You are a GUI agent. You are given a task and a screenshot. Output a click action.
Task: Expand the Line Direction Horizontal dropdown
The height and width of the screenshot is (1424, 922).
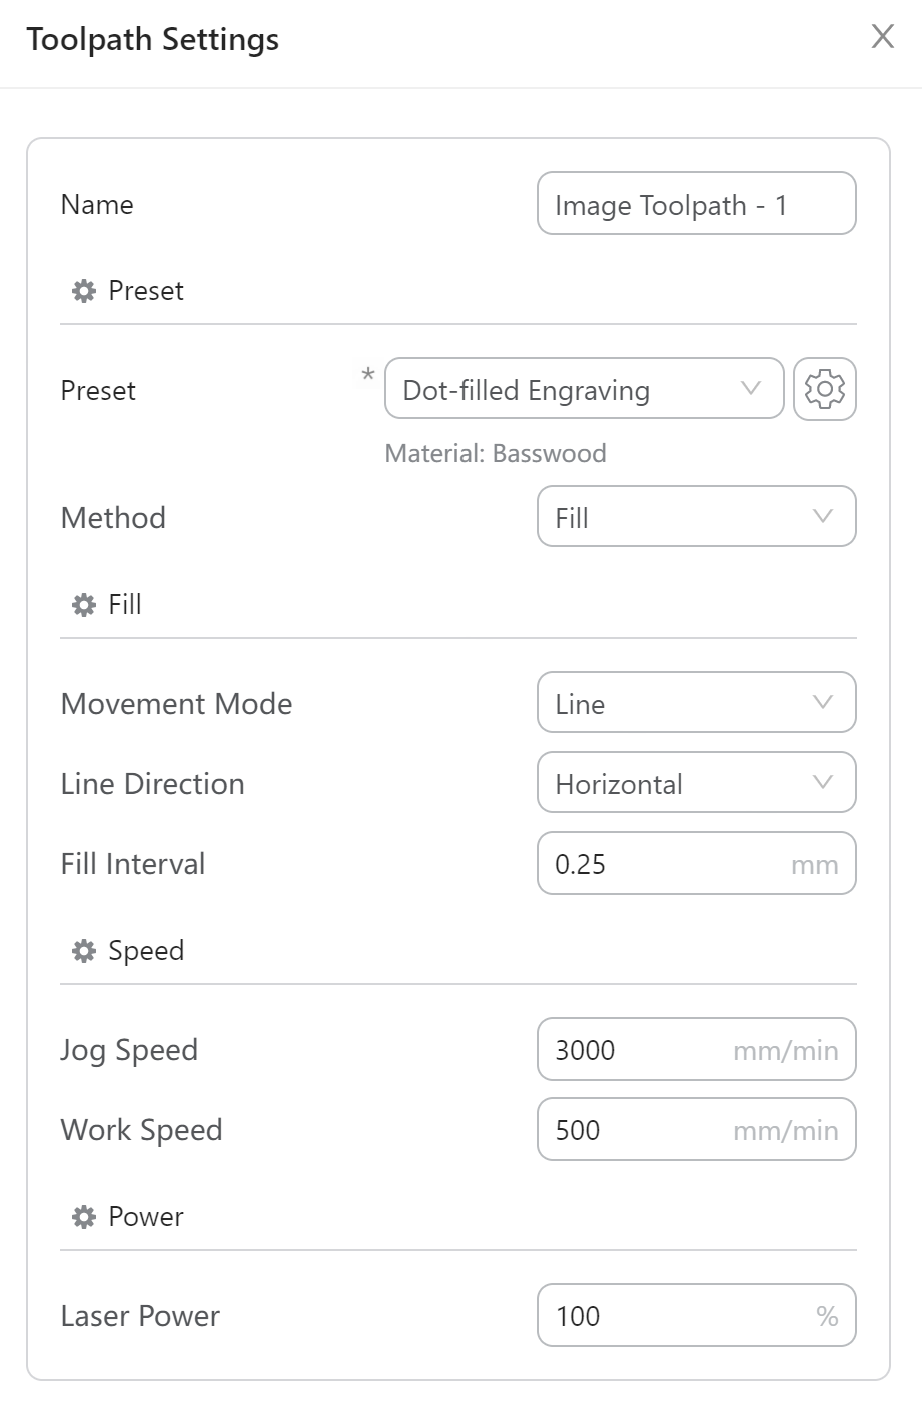pyautogui.click(x=697, y=783)
